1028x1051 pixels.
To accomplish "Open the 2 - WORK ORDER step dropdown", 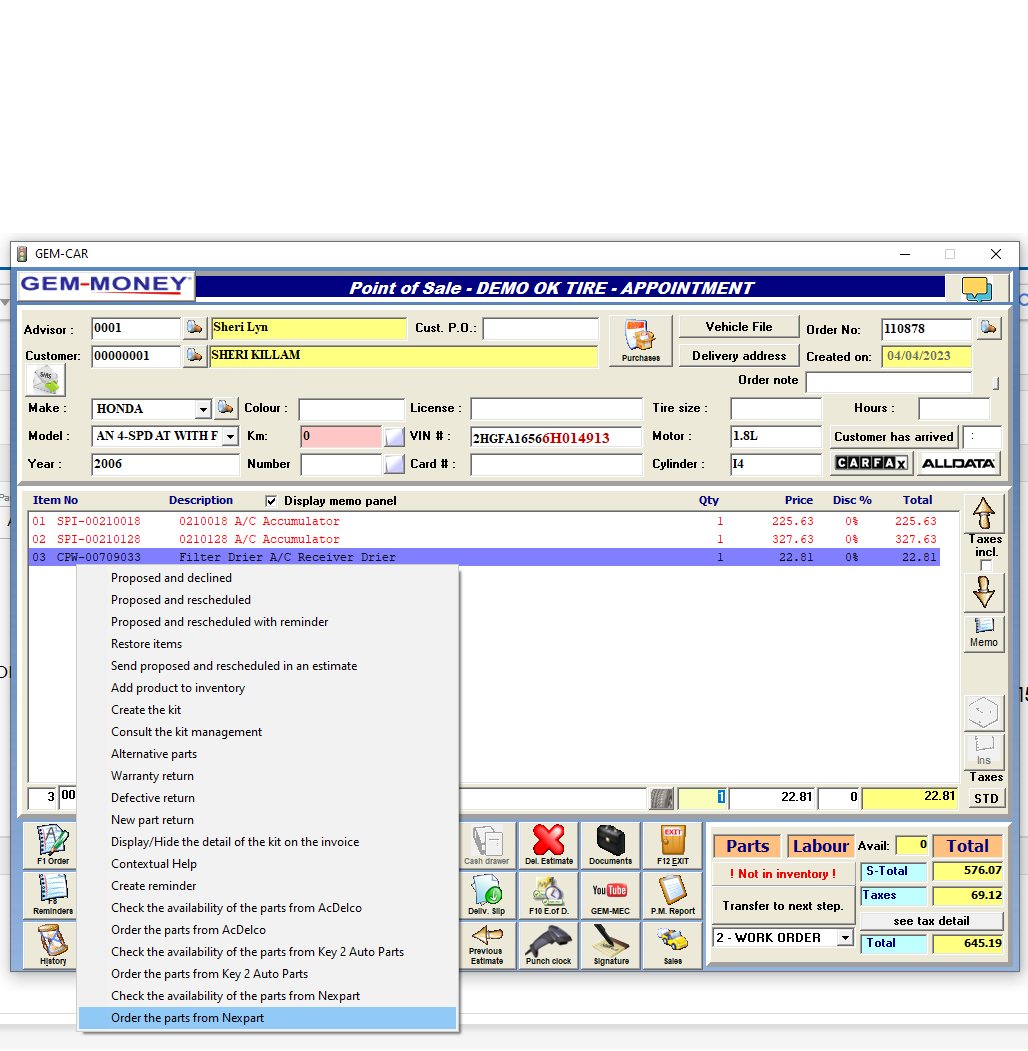I will pos(846,938).
